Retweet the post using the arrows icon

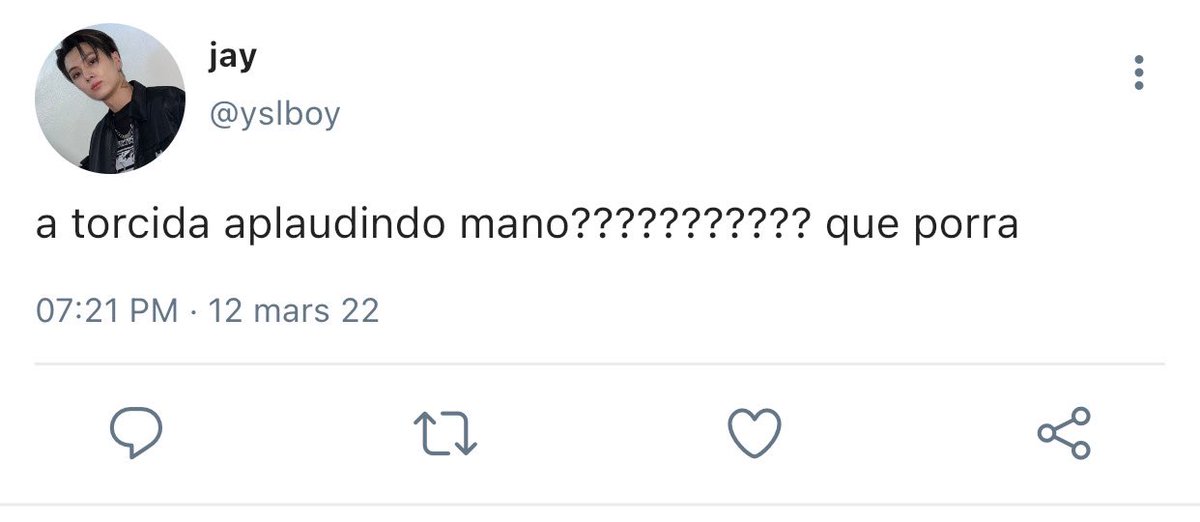445,433
